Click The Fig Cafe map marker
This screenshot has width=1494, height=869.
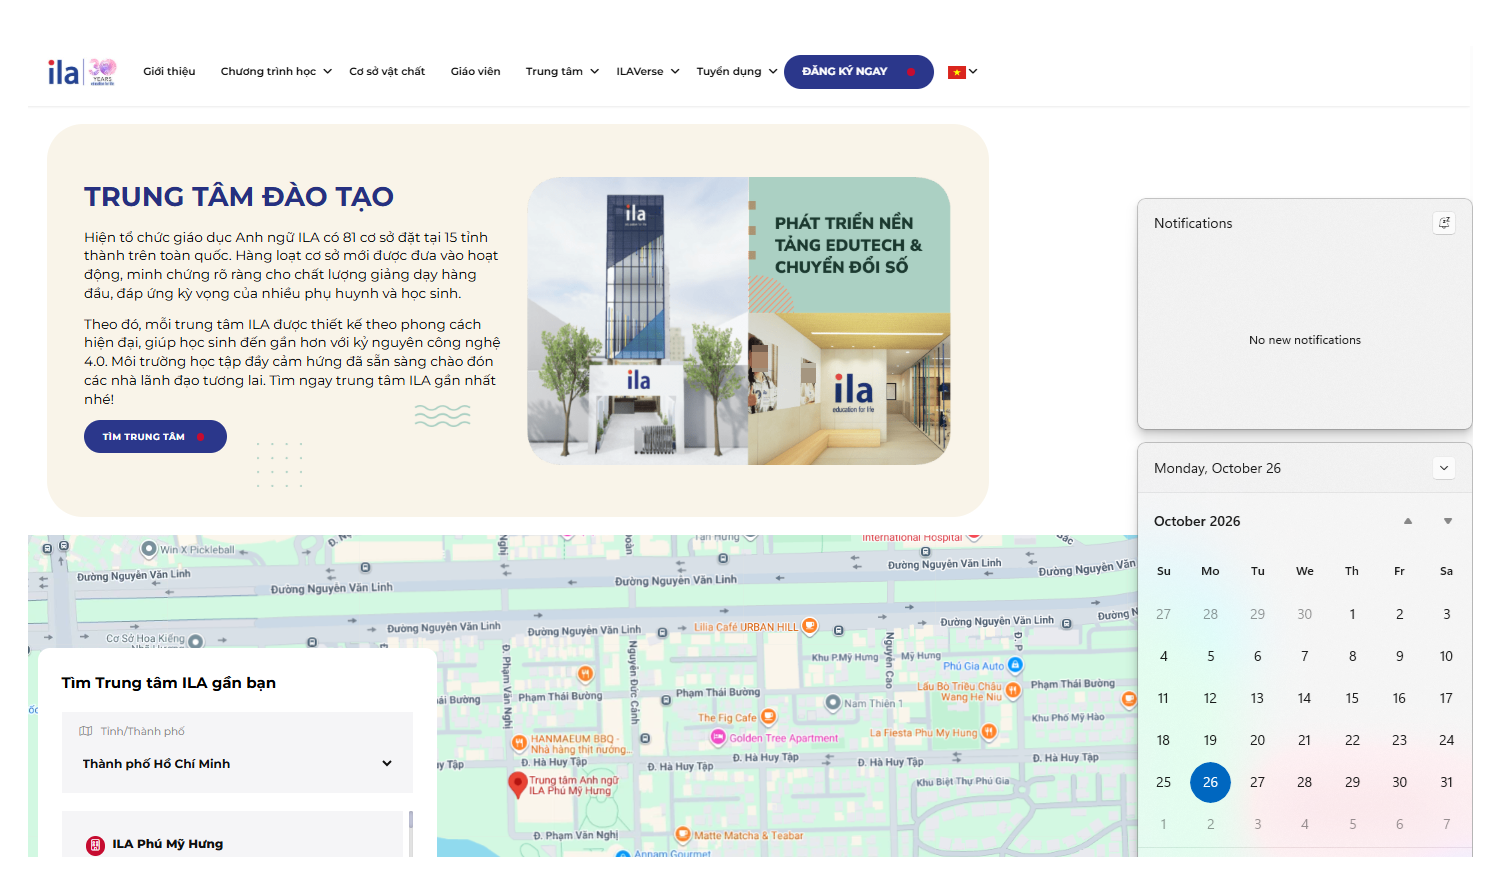(768, 717)
